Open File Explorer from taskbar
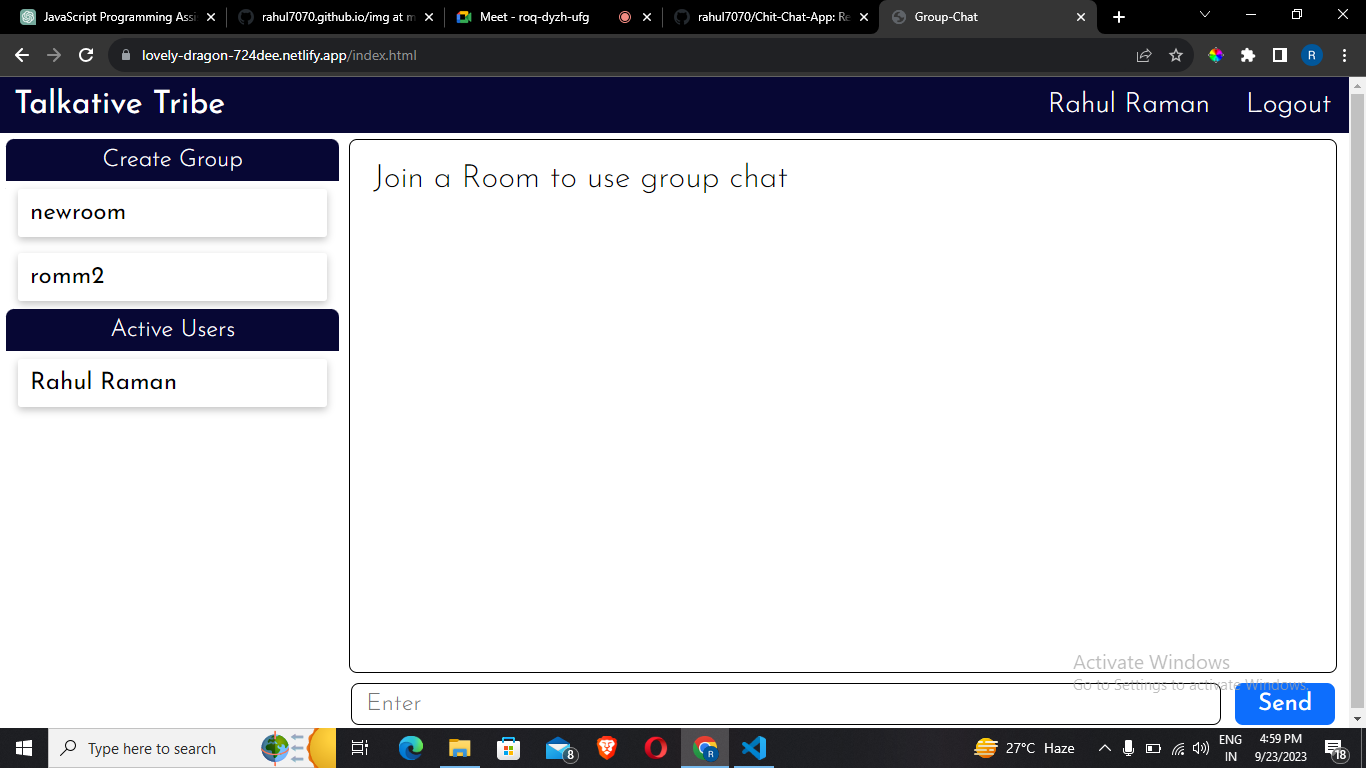1366x768 pixels. pyautogui.click(x=459, y=748)
